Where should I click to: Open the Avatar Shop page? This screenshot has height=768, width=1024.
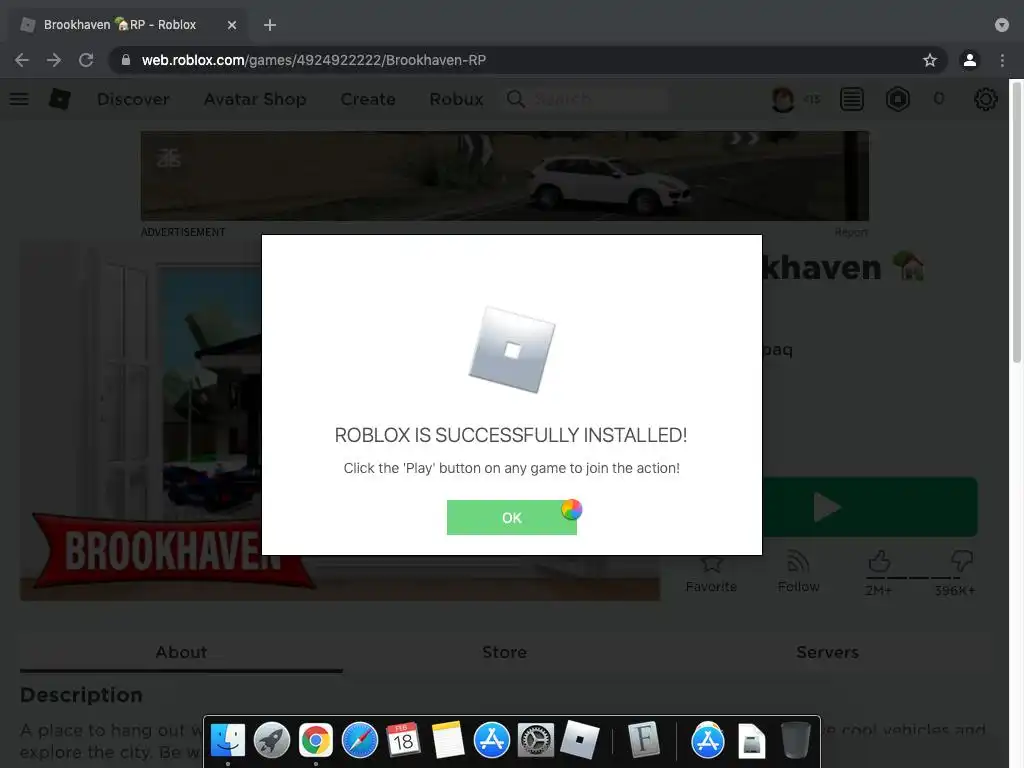255,99
